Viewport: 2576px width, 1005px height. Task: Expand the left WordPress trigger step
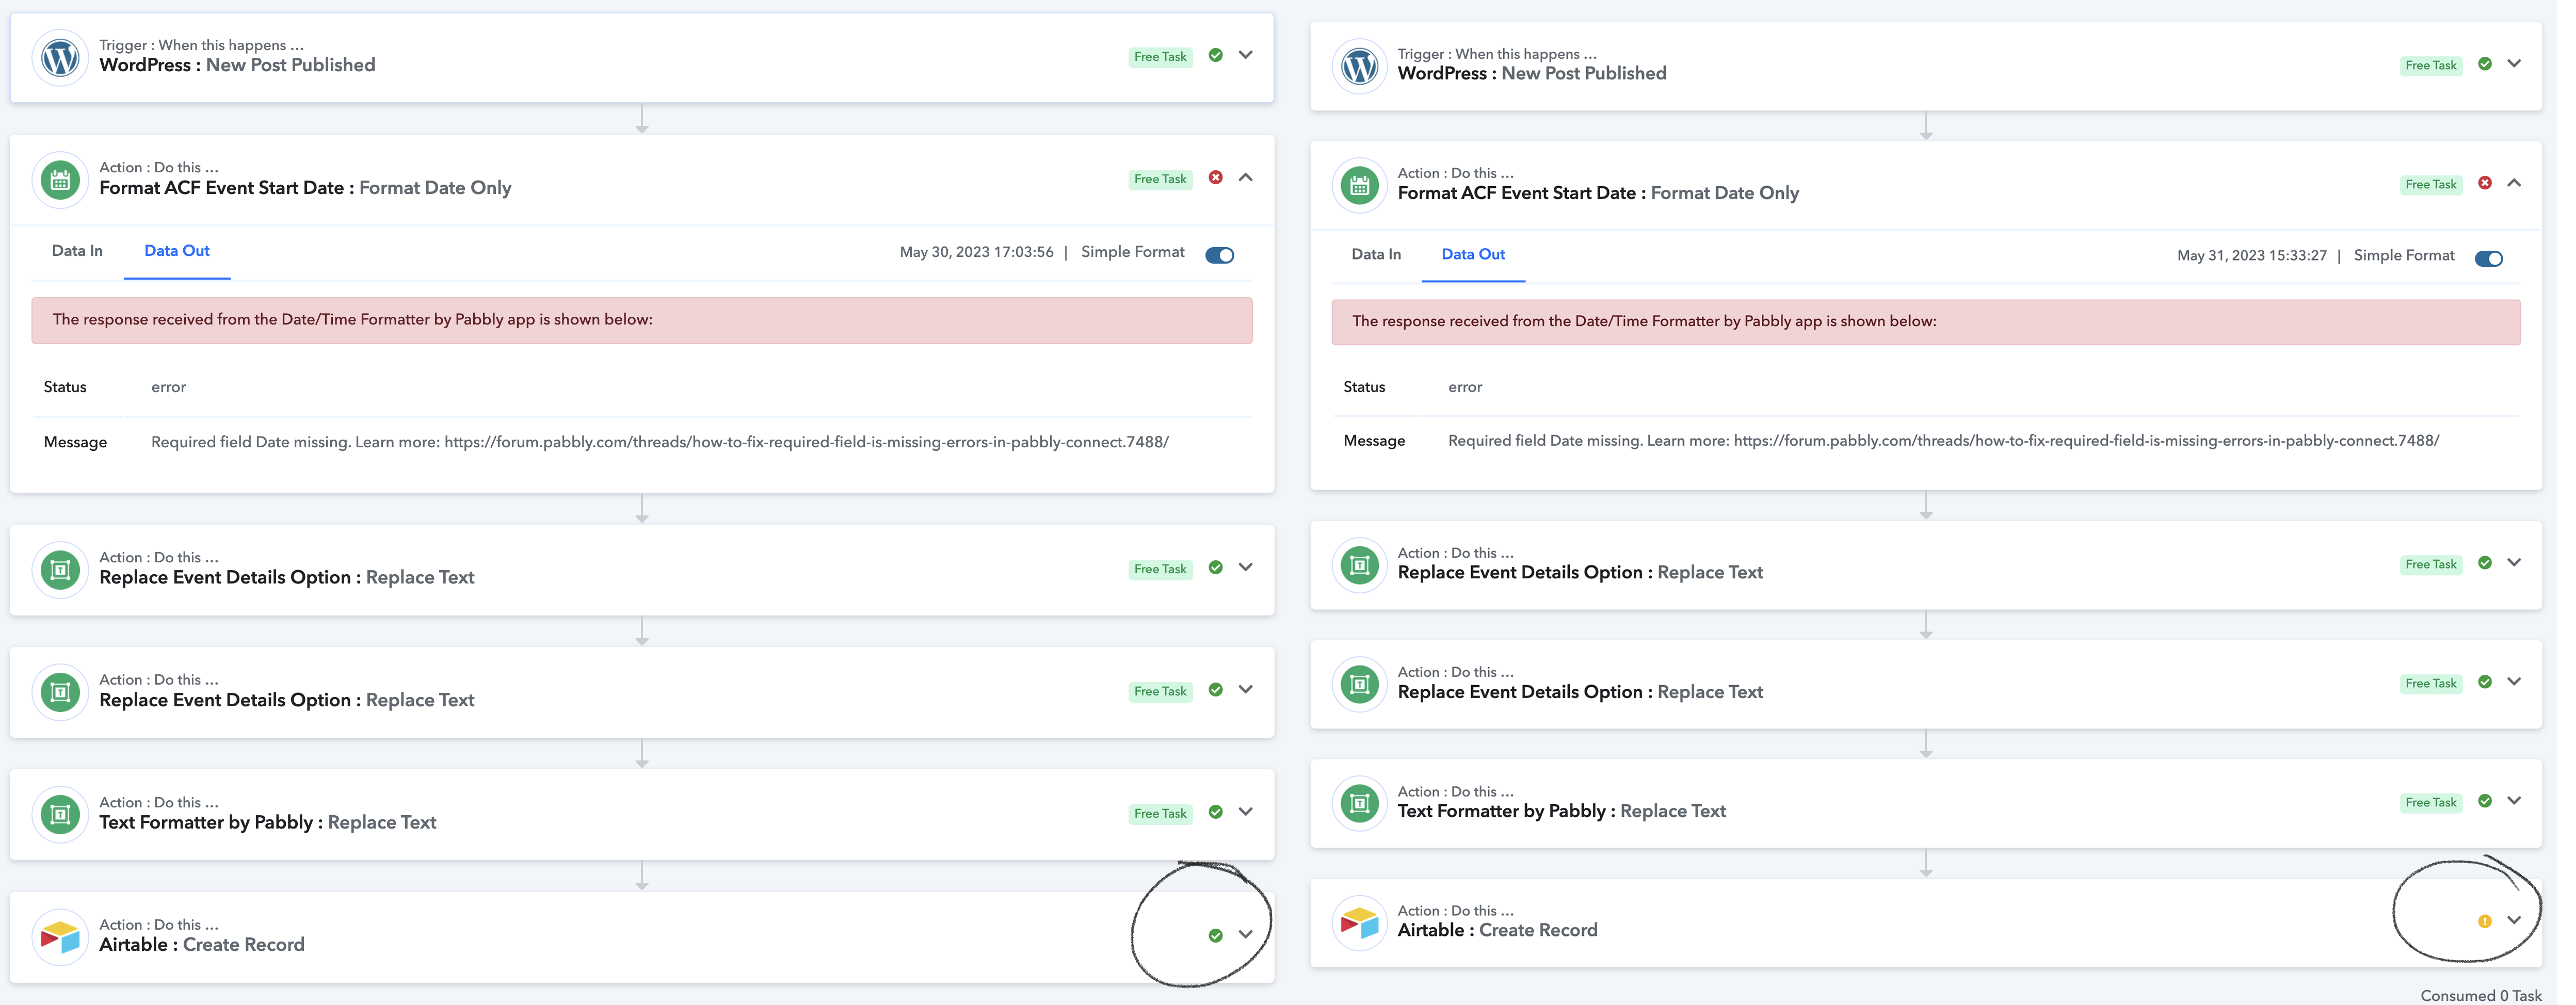tap(1245, 55)
